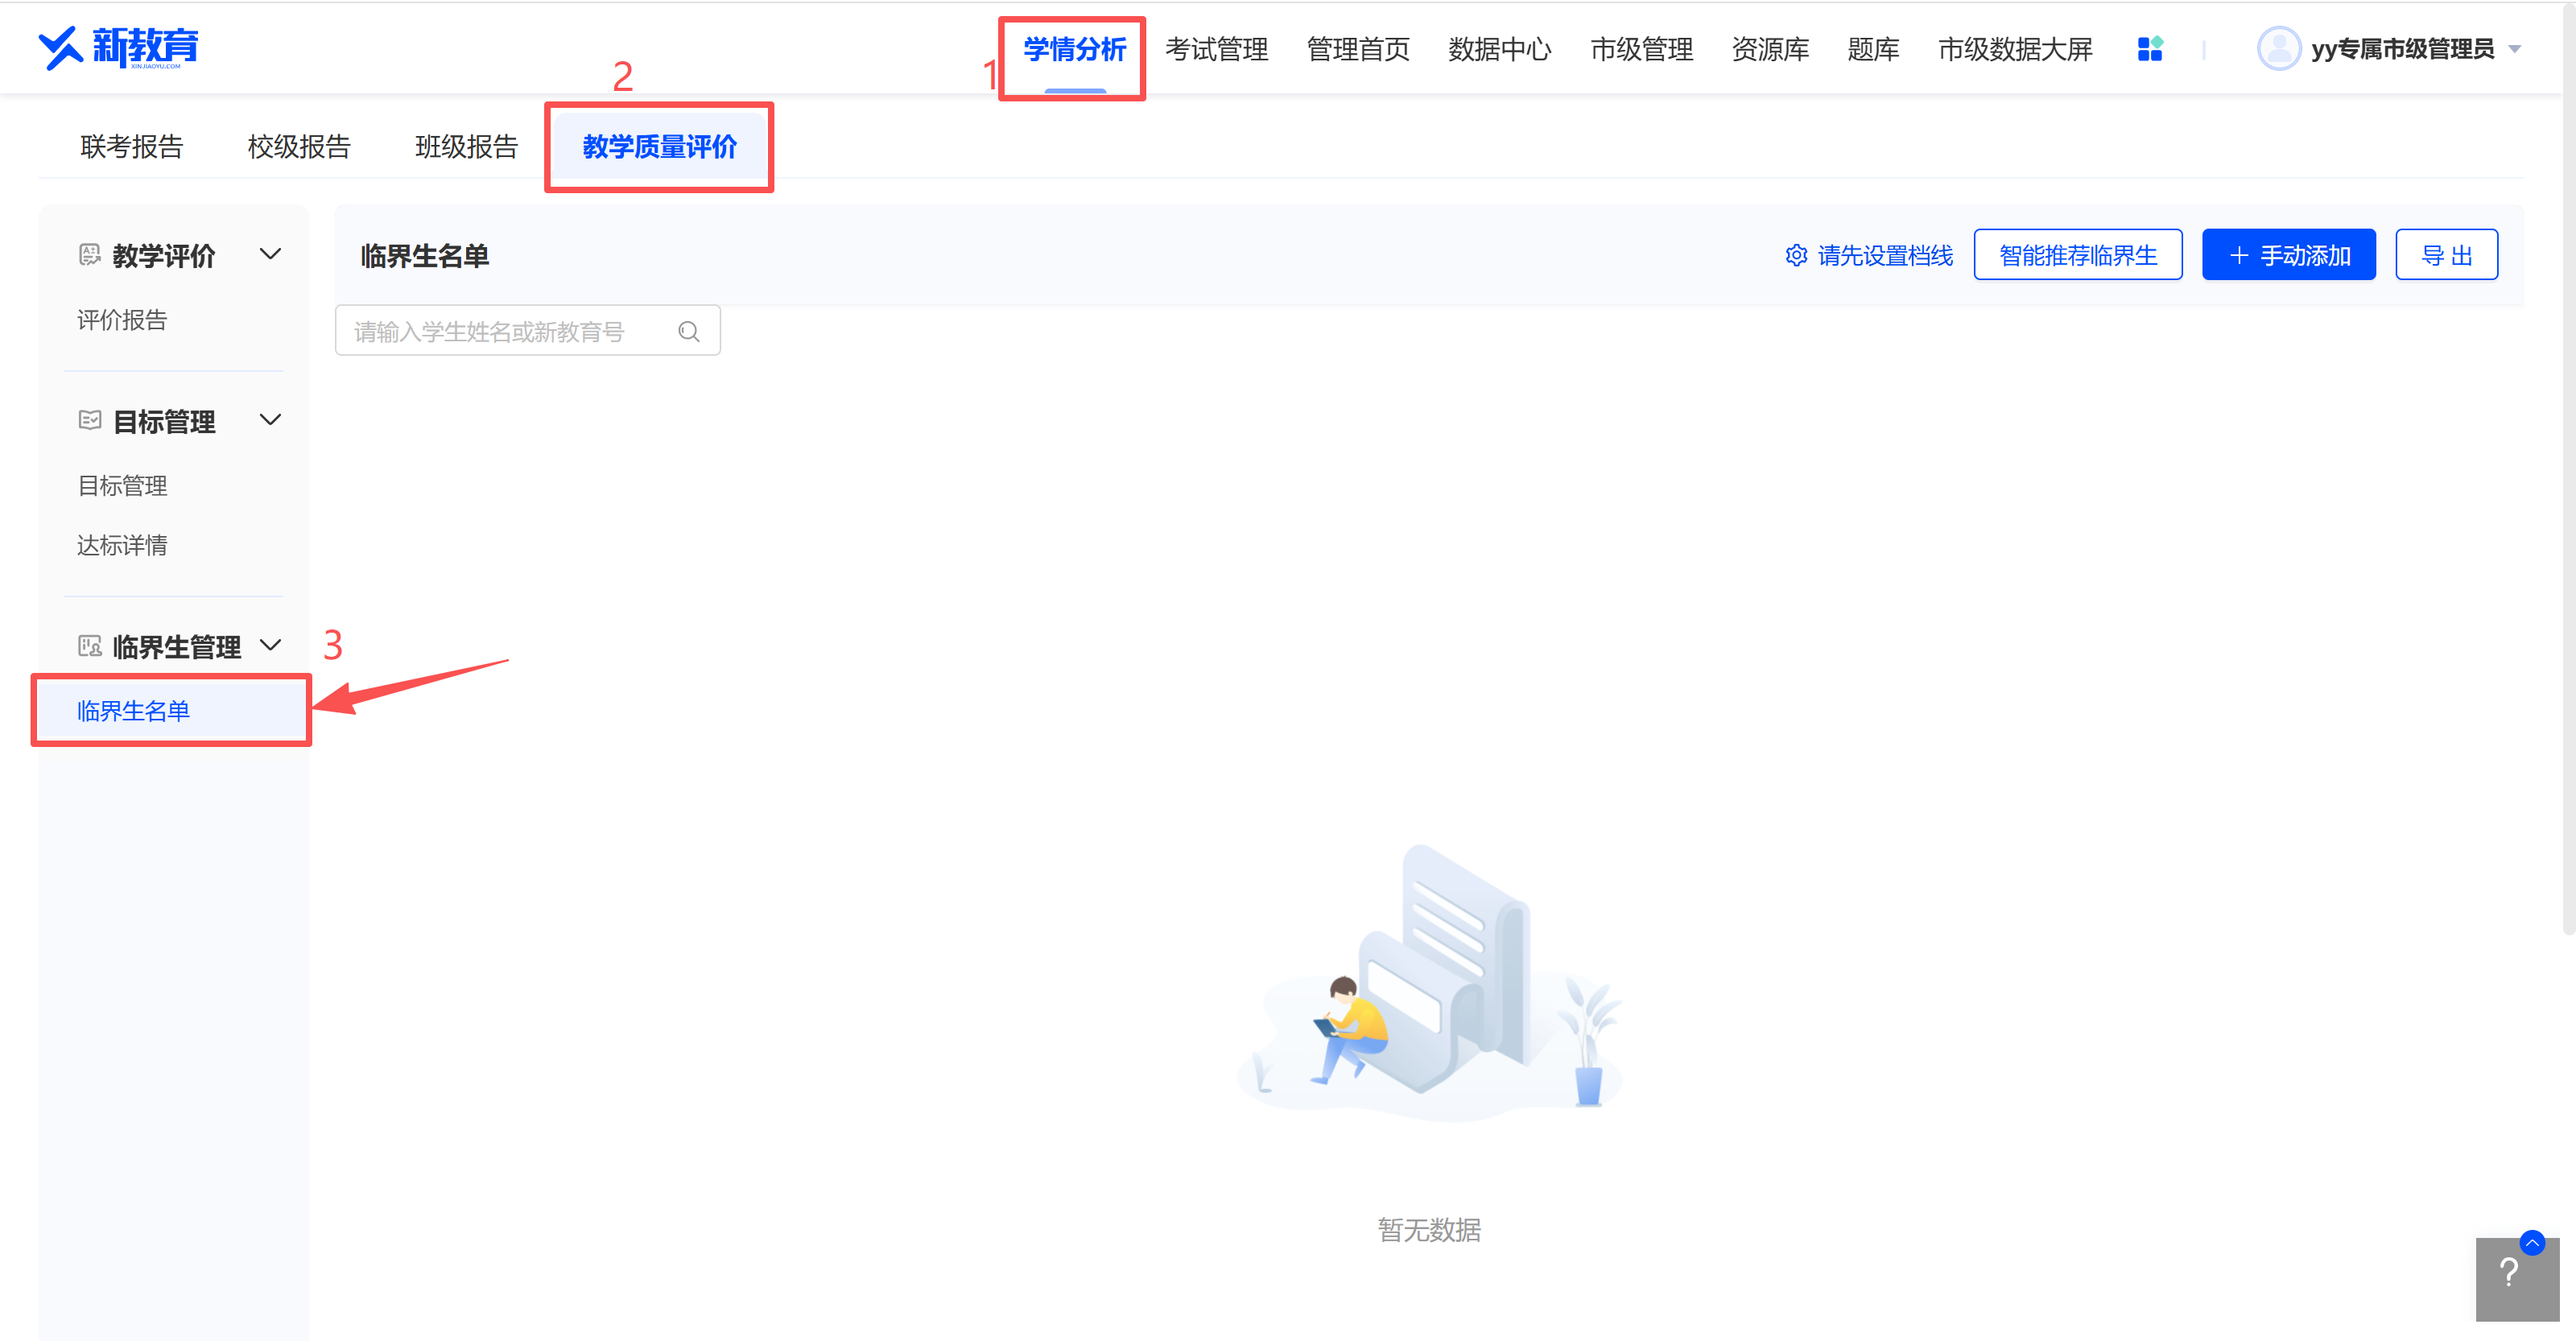Screen dimensions: 2576x1341
Task: Open the colorful apps grid icon
Action: point(2149,49)
